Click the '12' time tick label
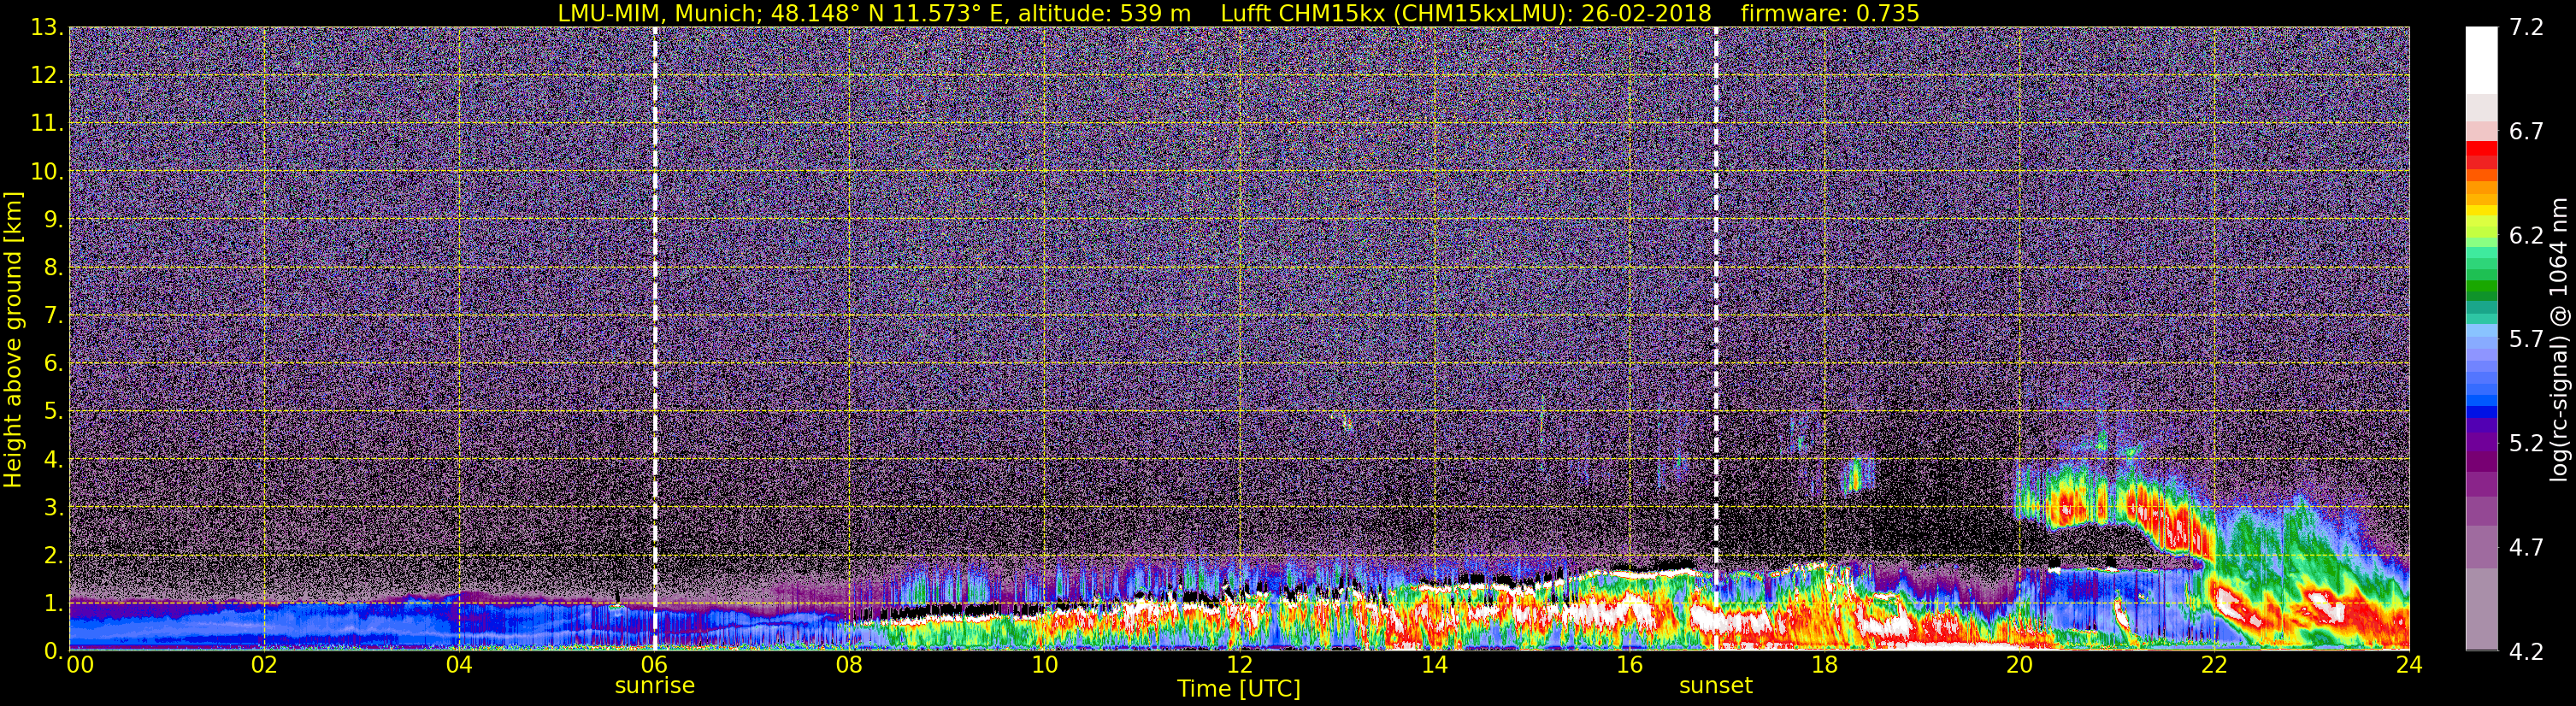The image size is (2576, 706). tap(1239, 665)
